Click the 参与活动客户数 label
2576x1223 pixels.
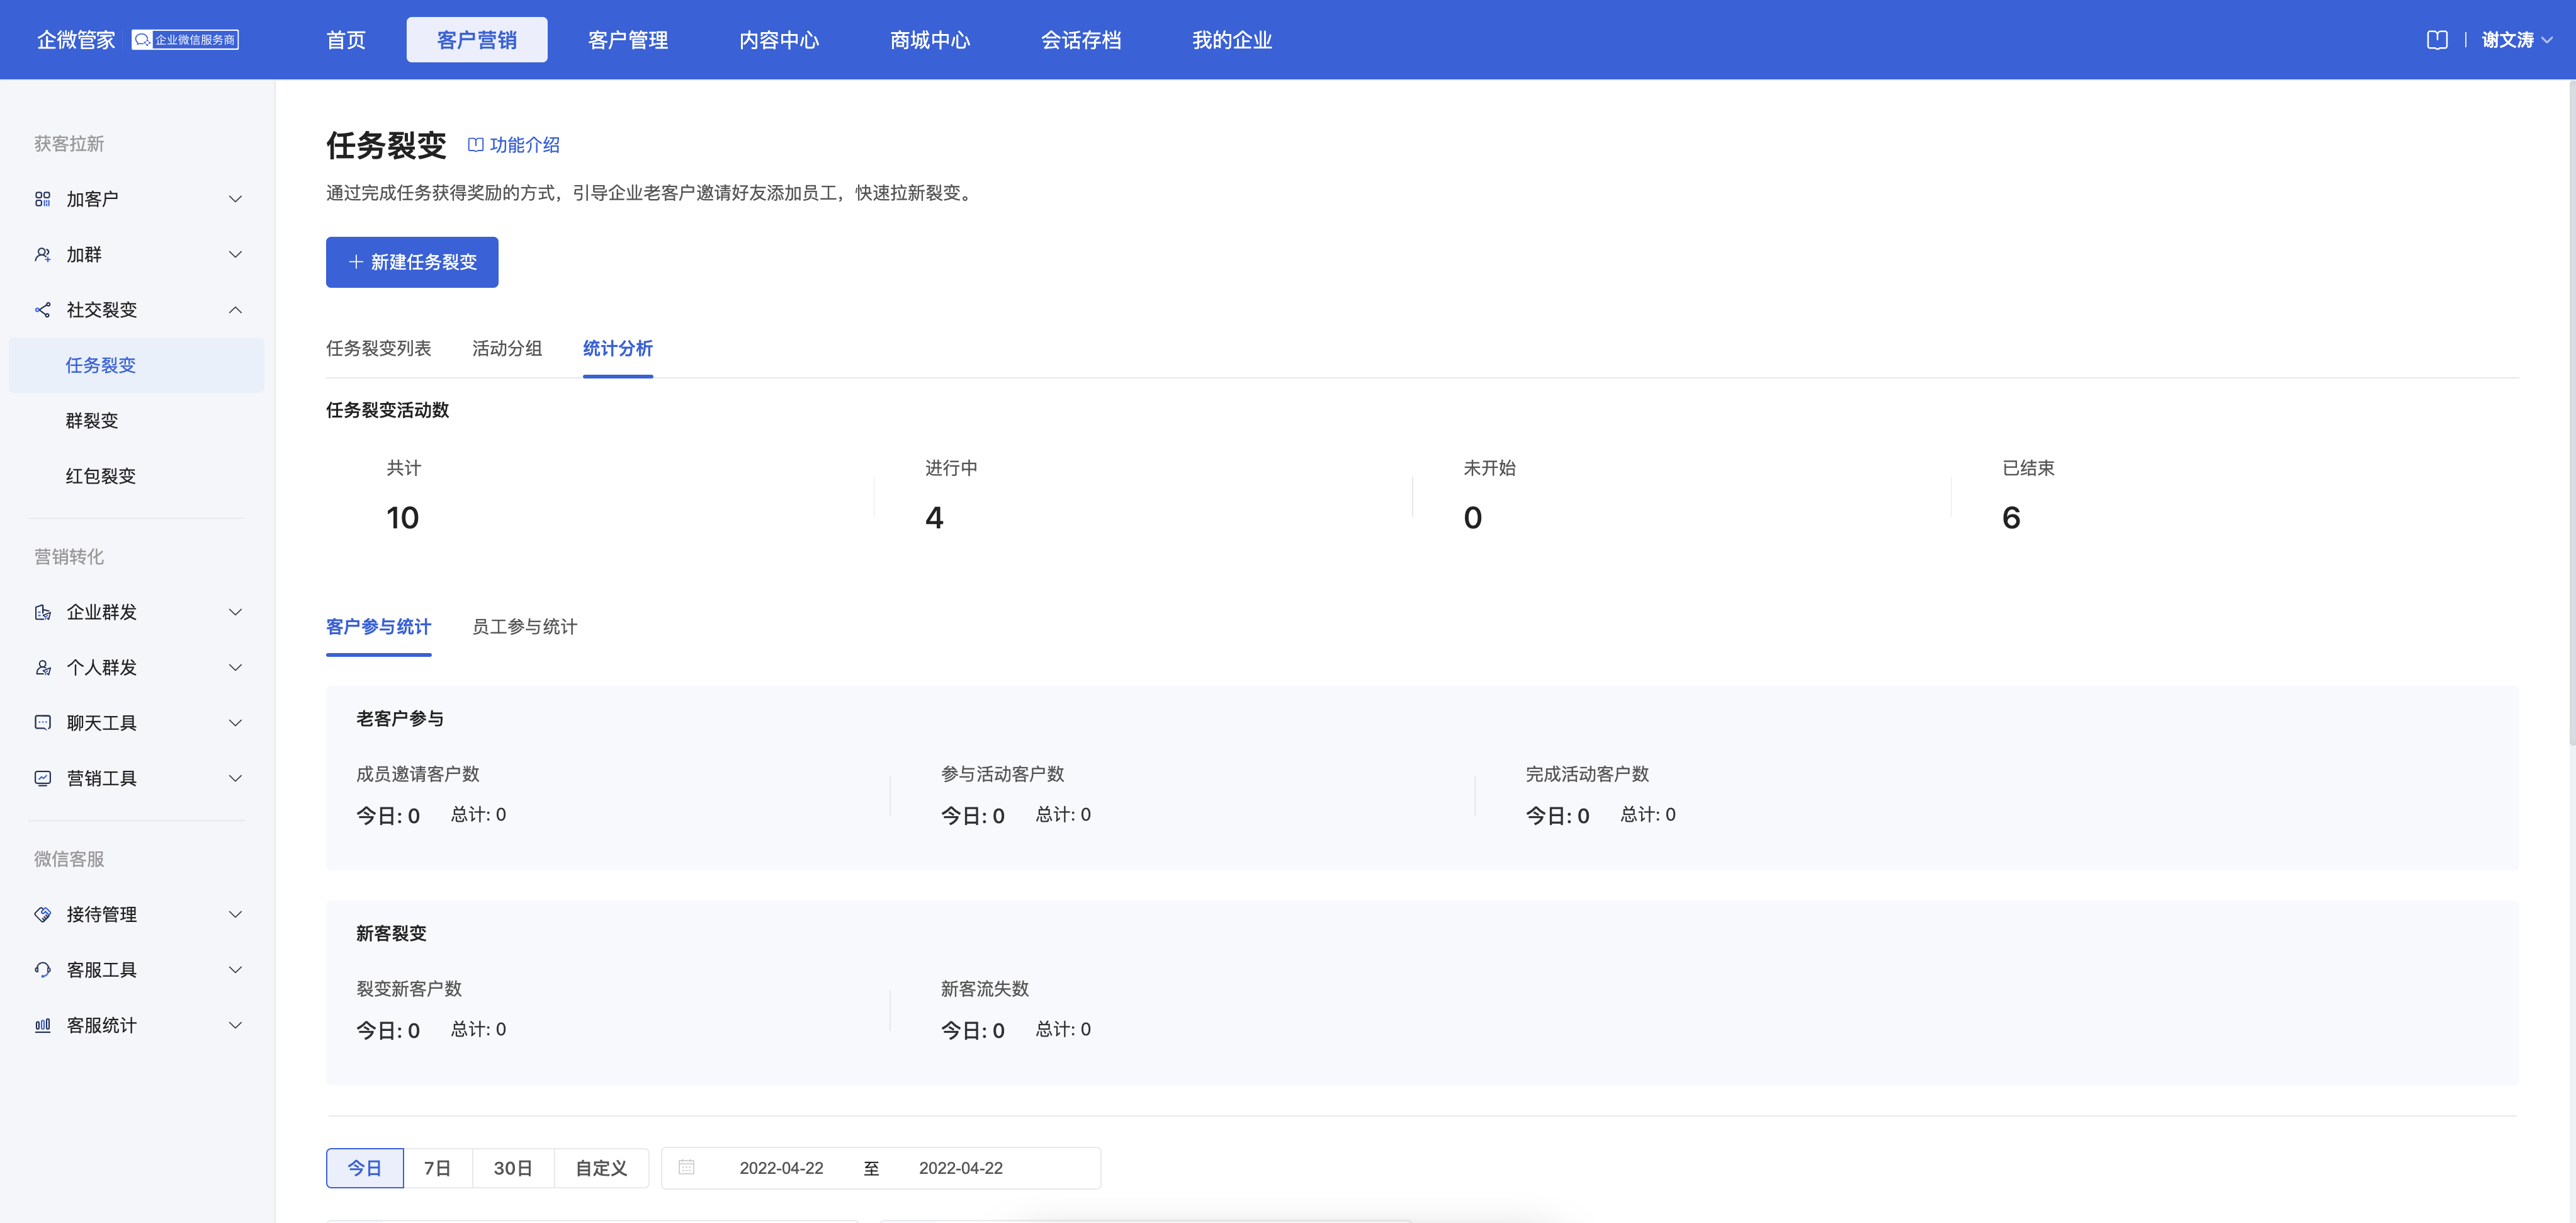pyautogui.click(x=1002, y=774)
